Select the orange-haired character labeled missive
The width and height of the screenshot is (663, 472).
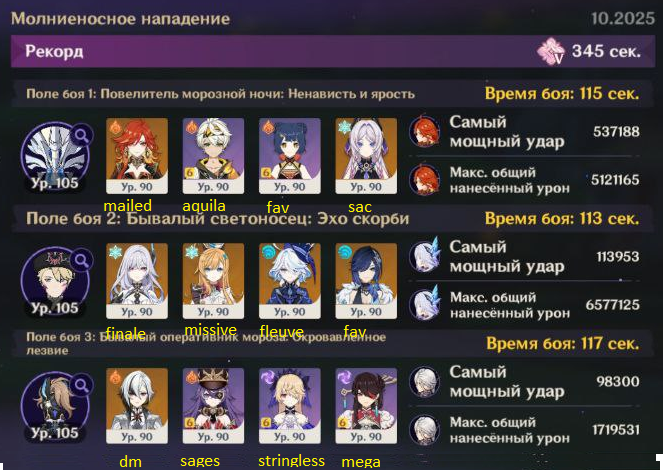point(213,281)
